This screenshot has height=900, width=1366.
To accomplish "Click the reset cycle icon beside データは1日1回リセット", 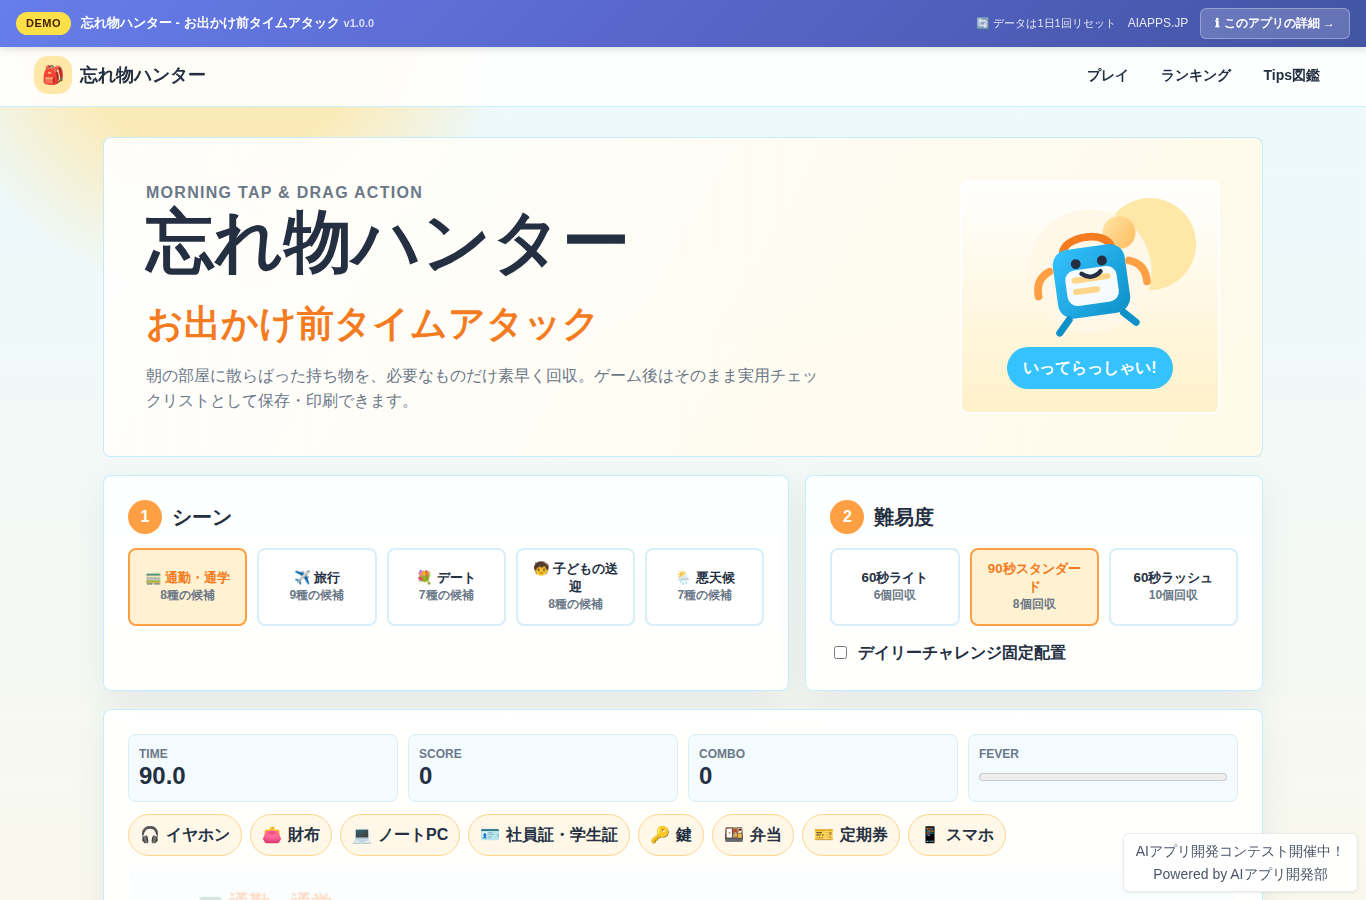I will (x=982, y=23).
